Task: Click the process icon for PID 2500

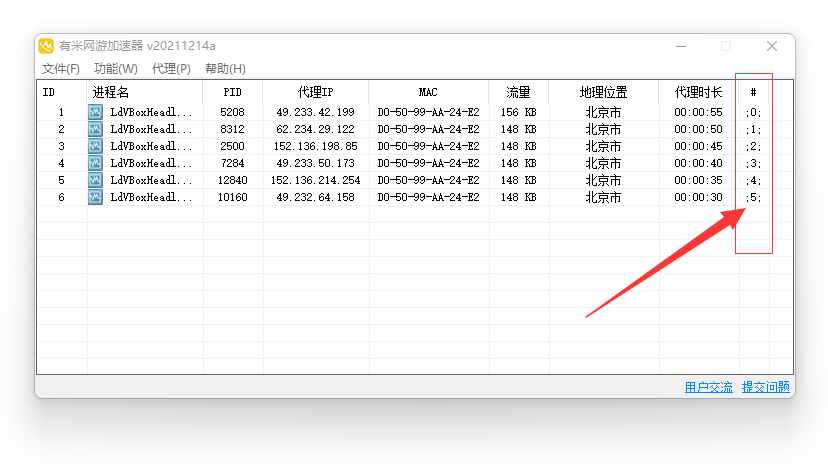Action: click(x=96, y=146)
